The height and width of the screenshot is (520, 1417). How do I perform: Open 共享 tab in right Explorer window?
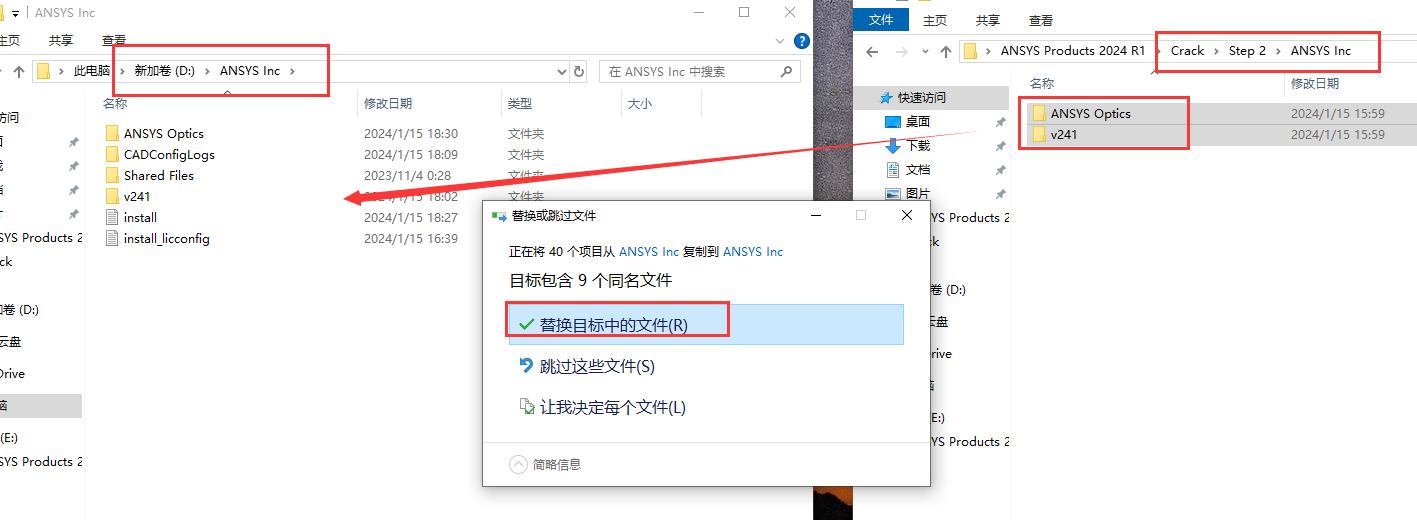pos(988,20)
